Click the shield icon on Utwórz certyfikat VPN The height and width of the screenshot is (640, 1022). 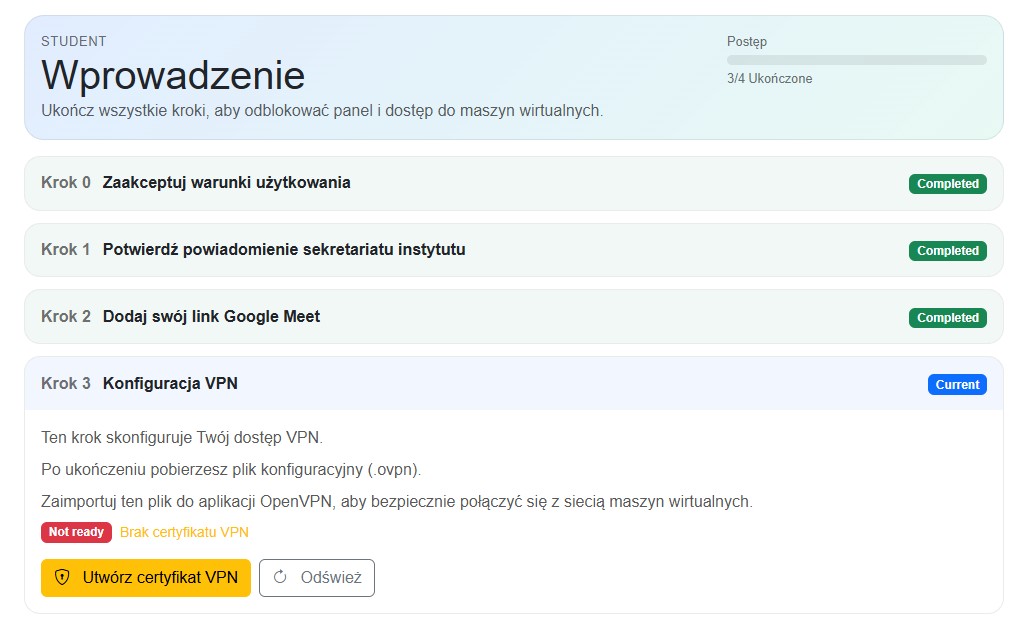[x=62, y=578]
